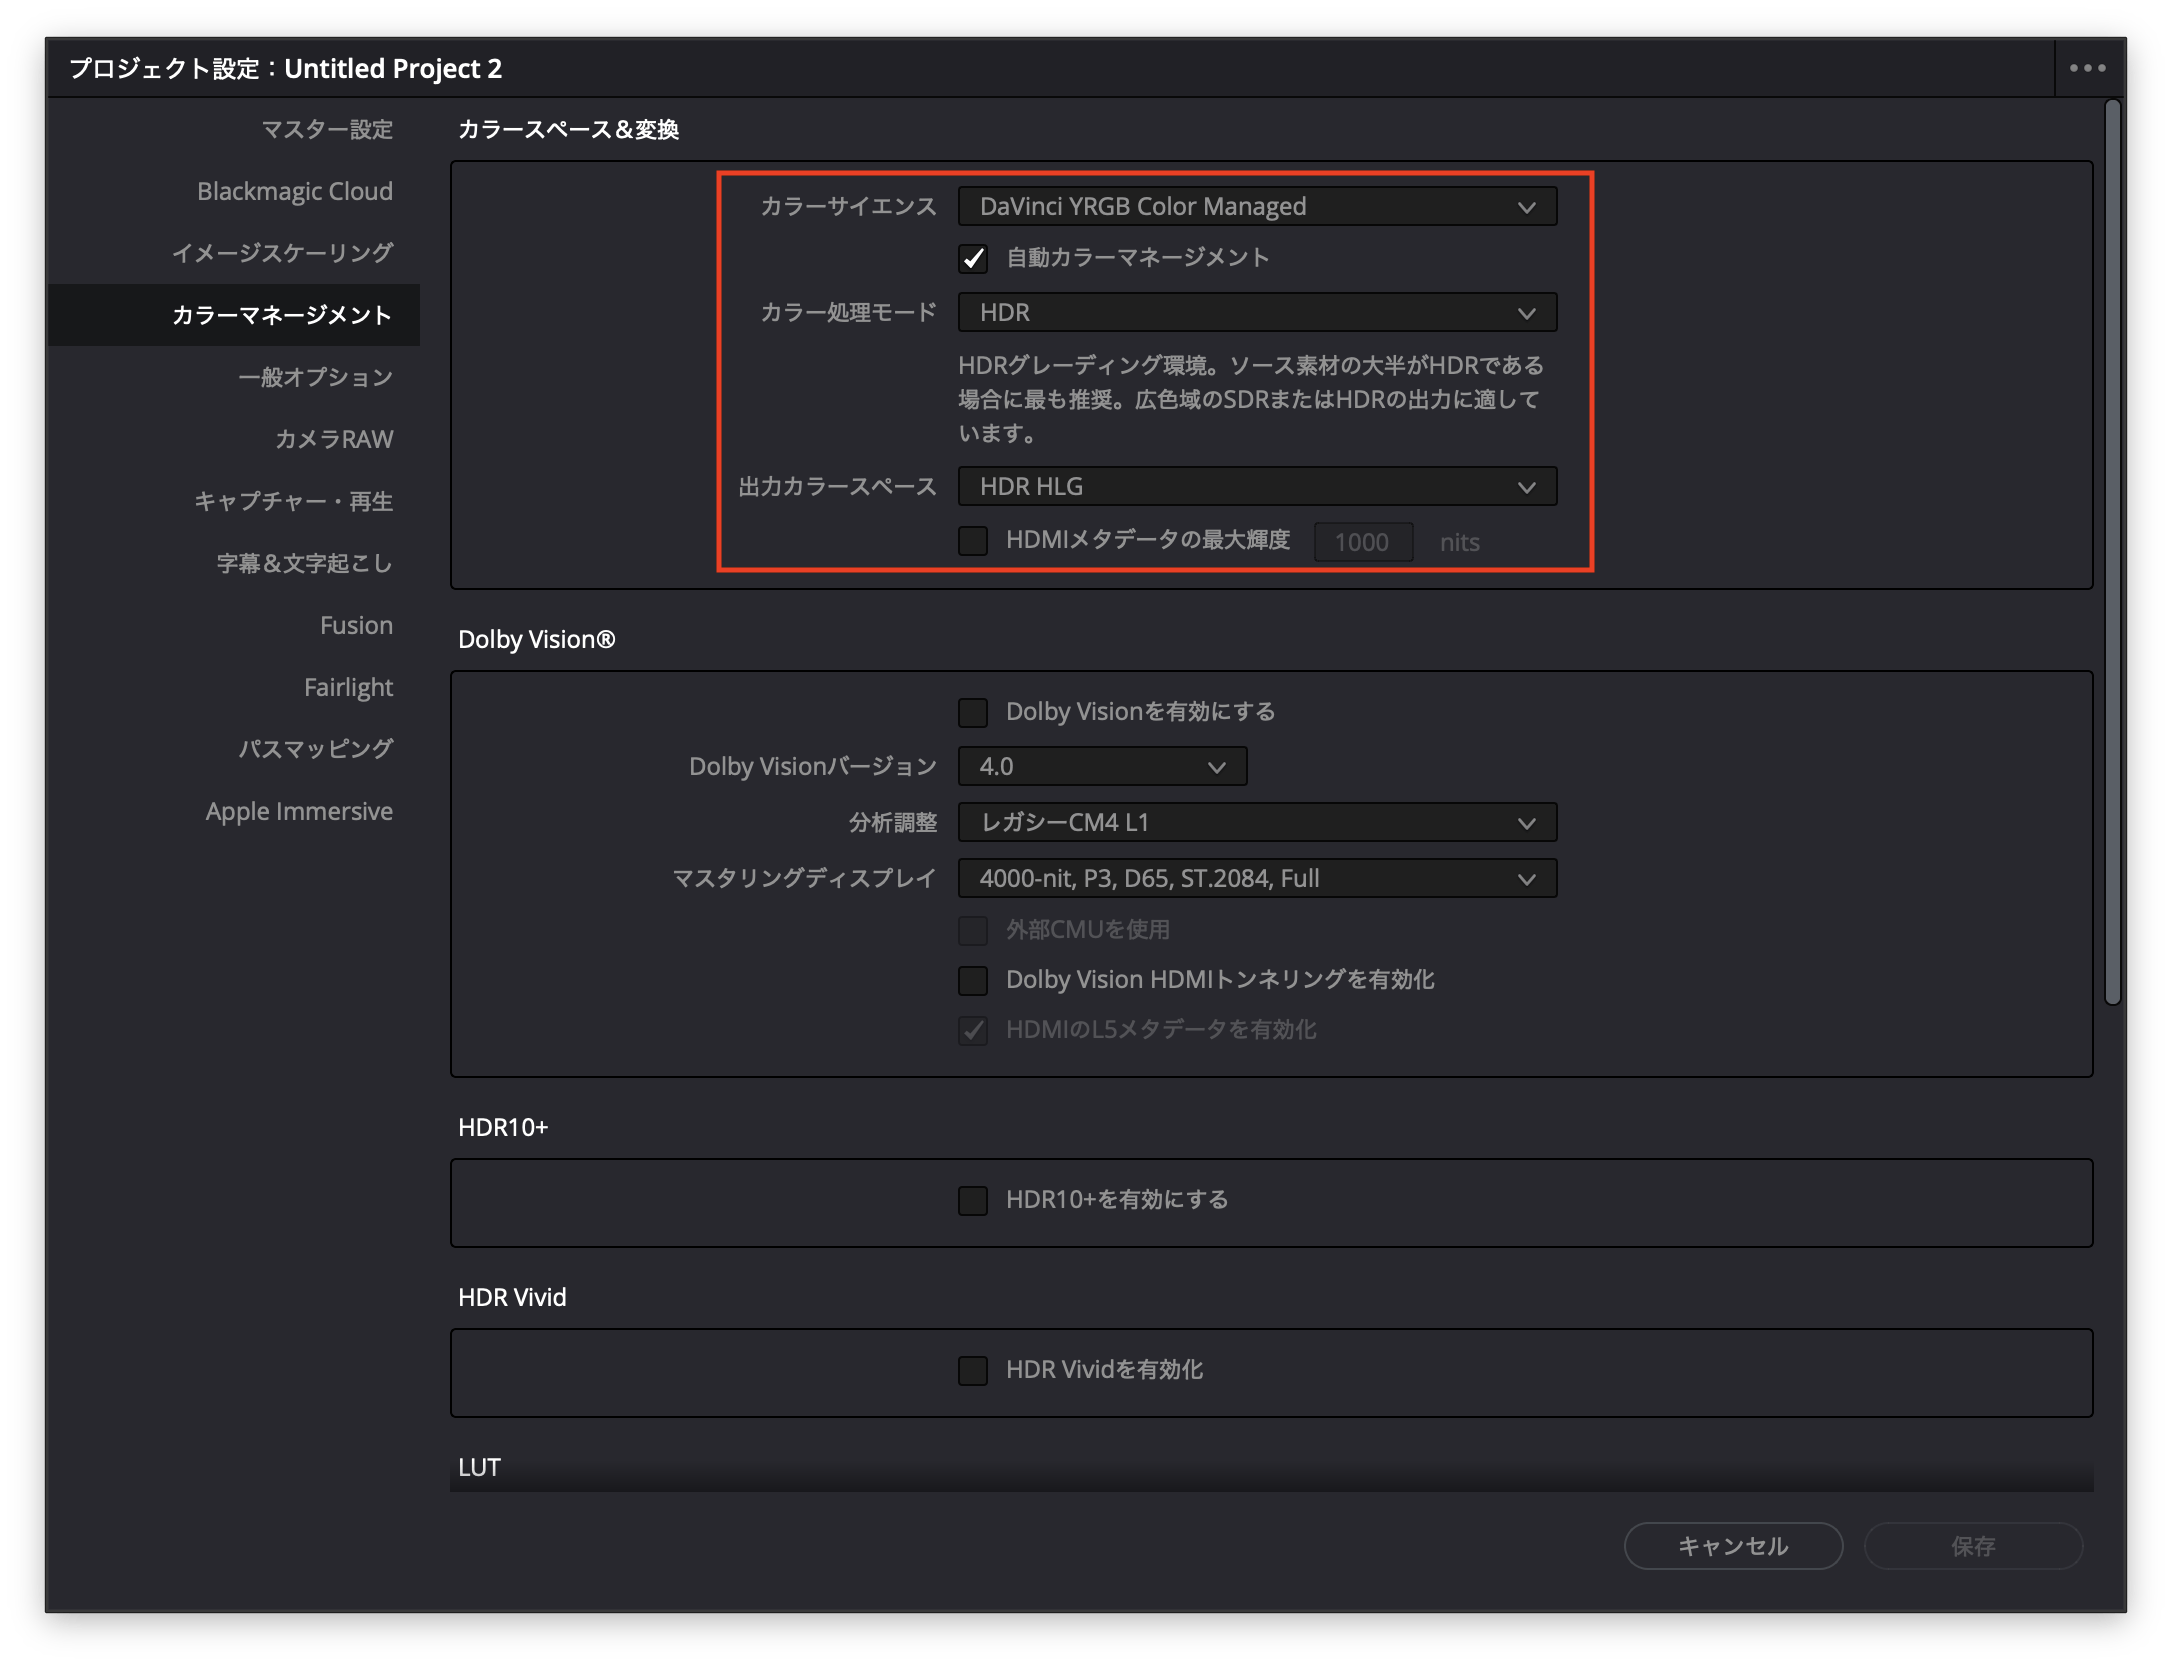Screen dimensions: 2172x1666
Task: Click the カラースペース&変換 section heading
Action: (x=568, y=129)
